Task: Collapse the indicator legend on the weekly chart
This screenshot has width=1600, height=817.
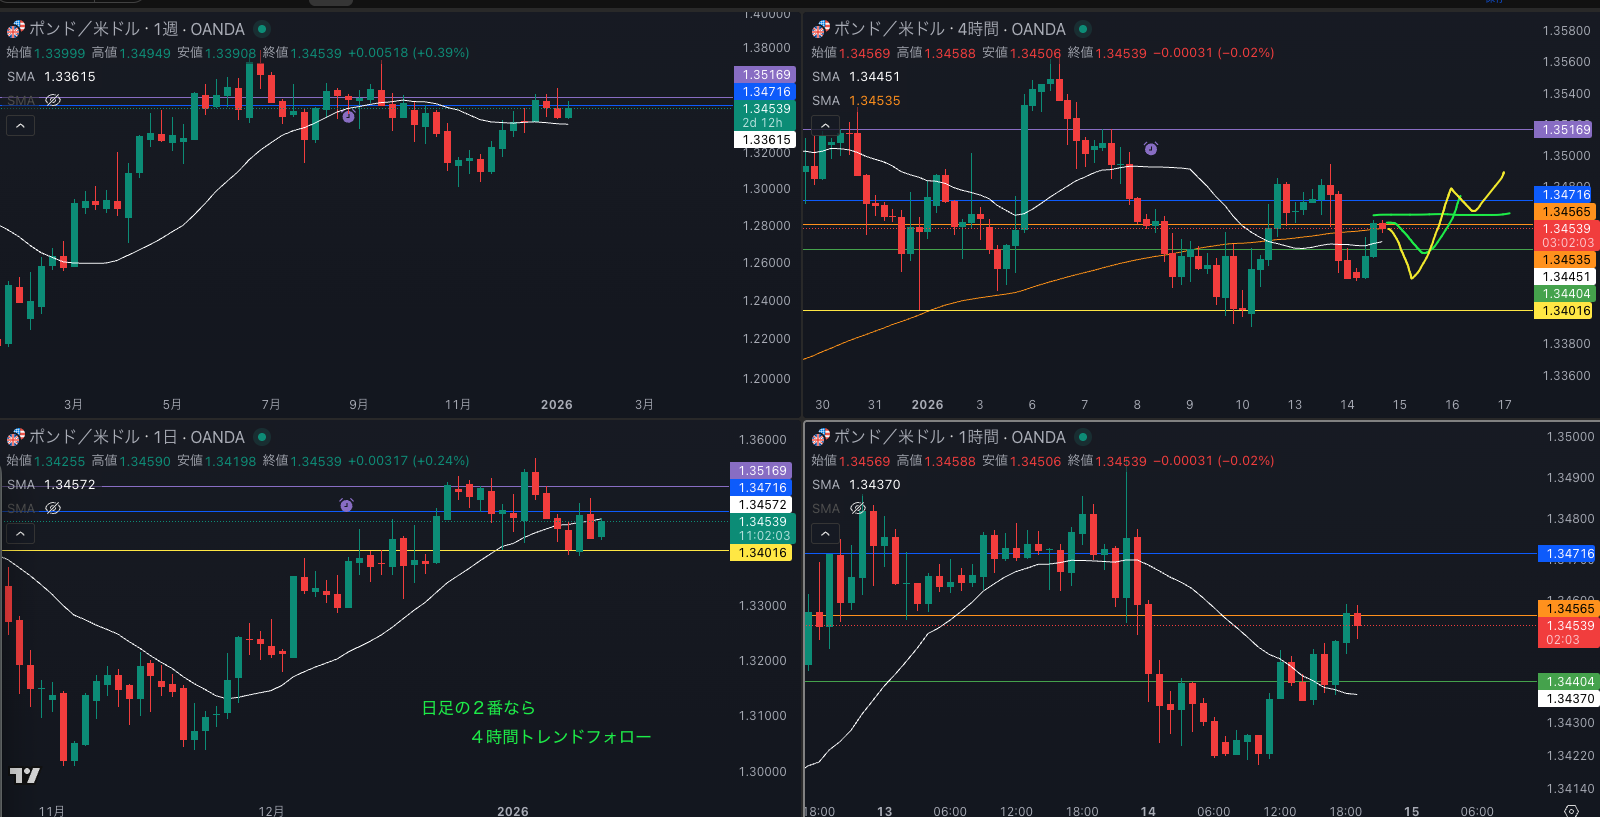Action: (20, 126)
